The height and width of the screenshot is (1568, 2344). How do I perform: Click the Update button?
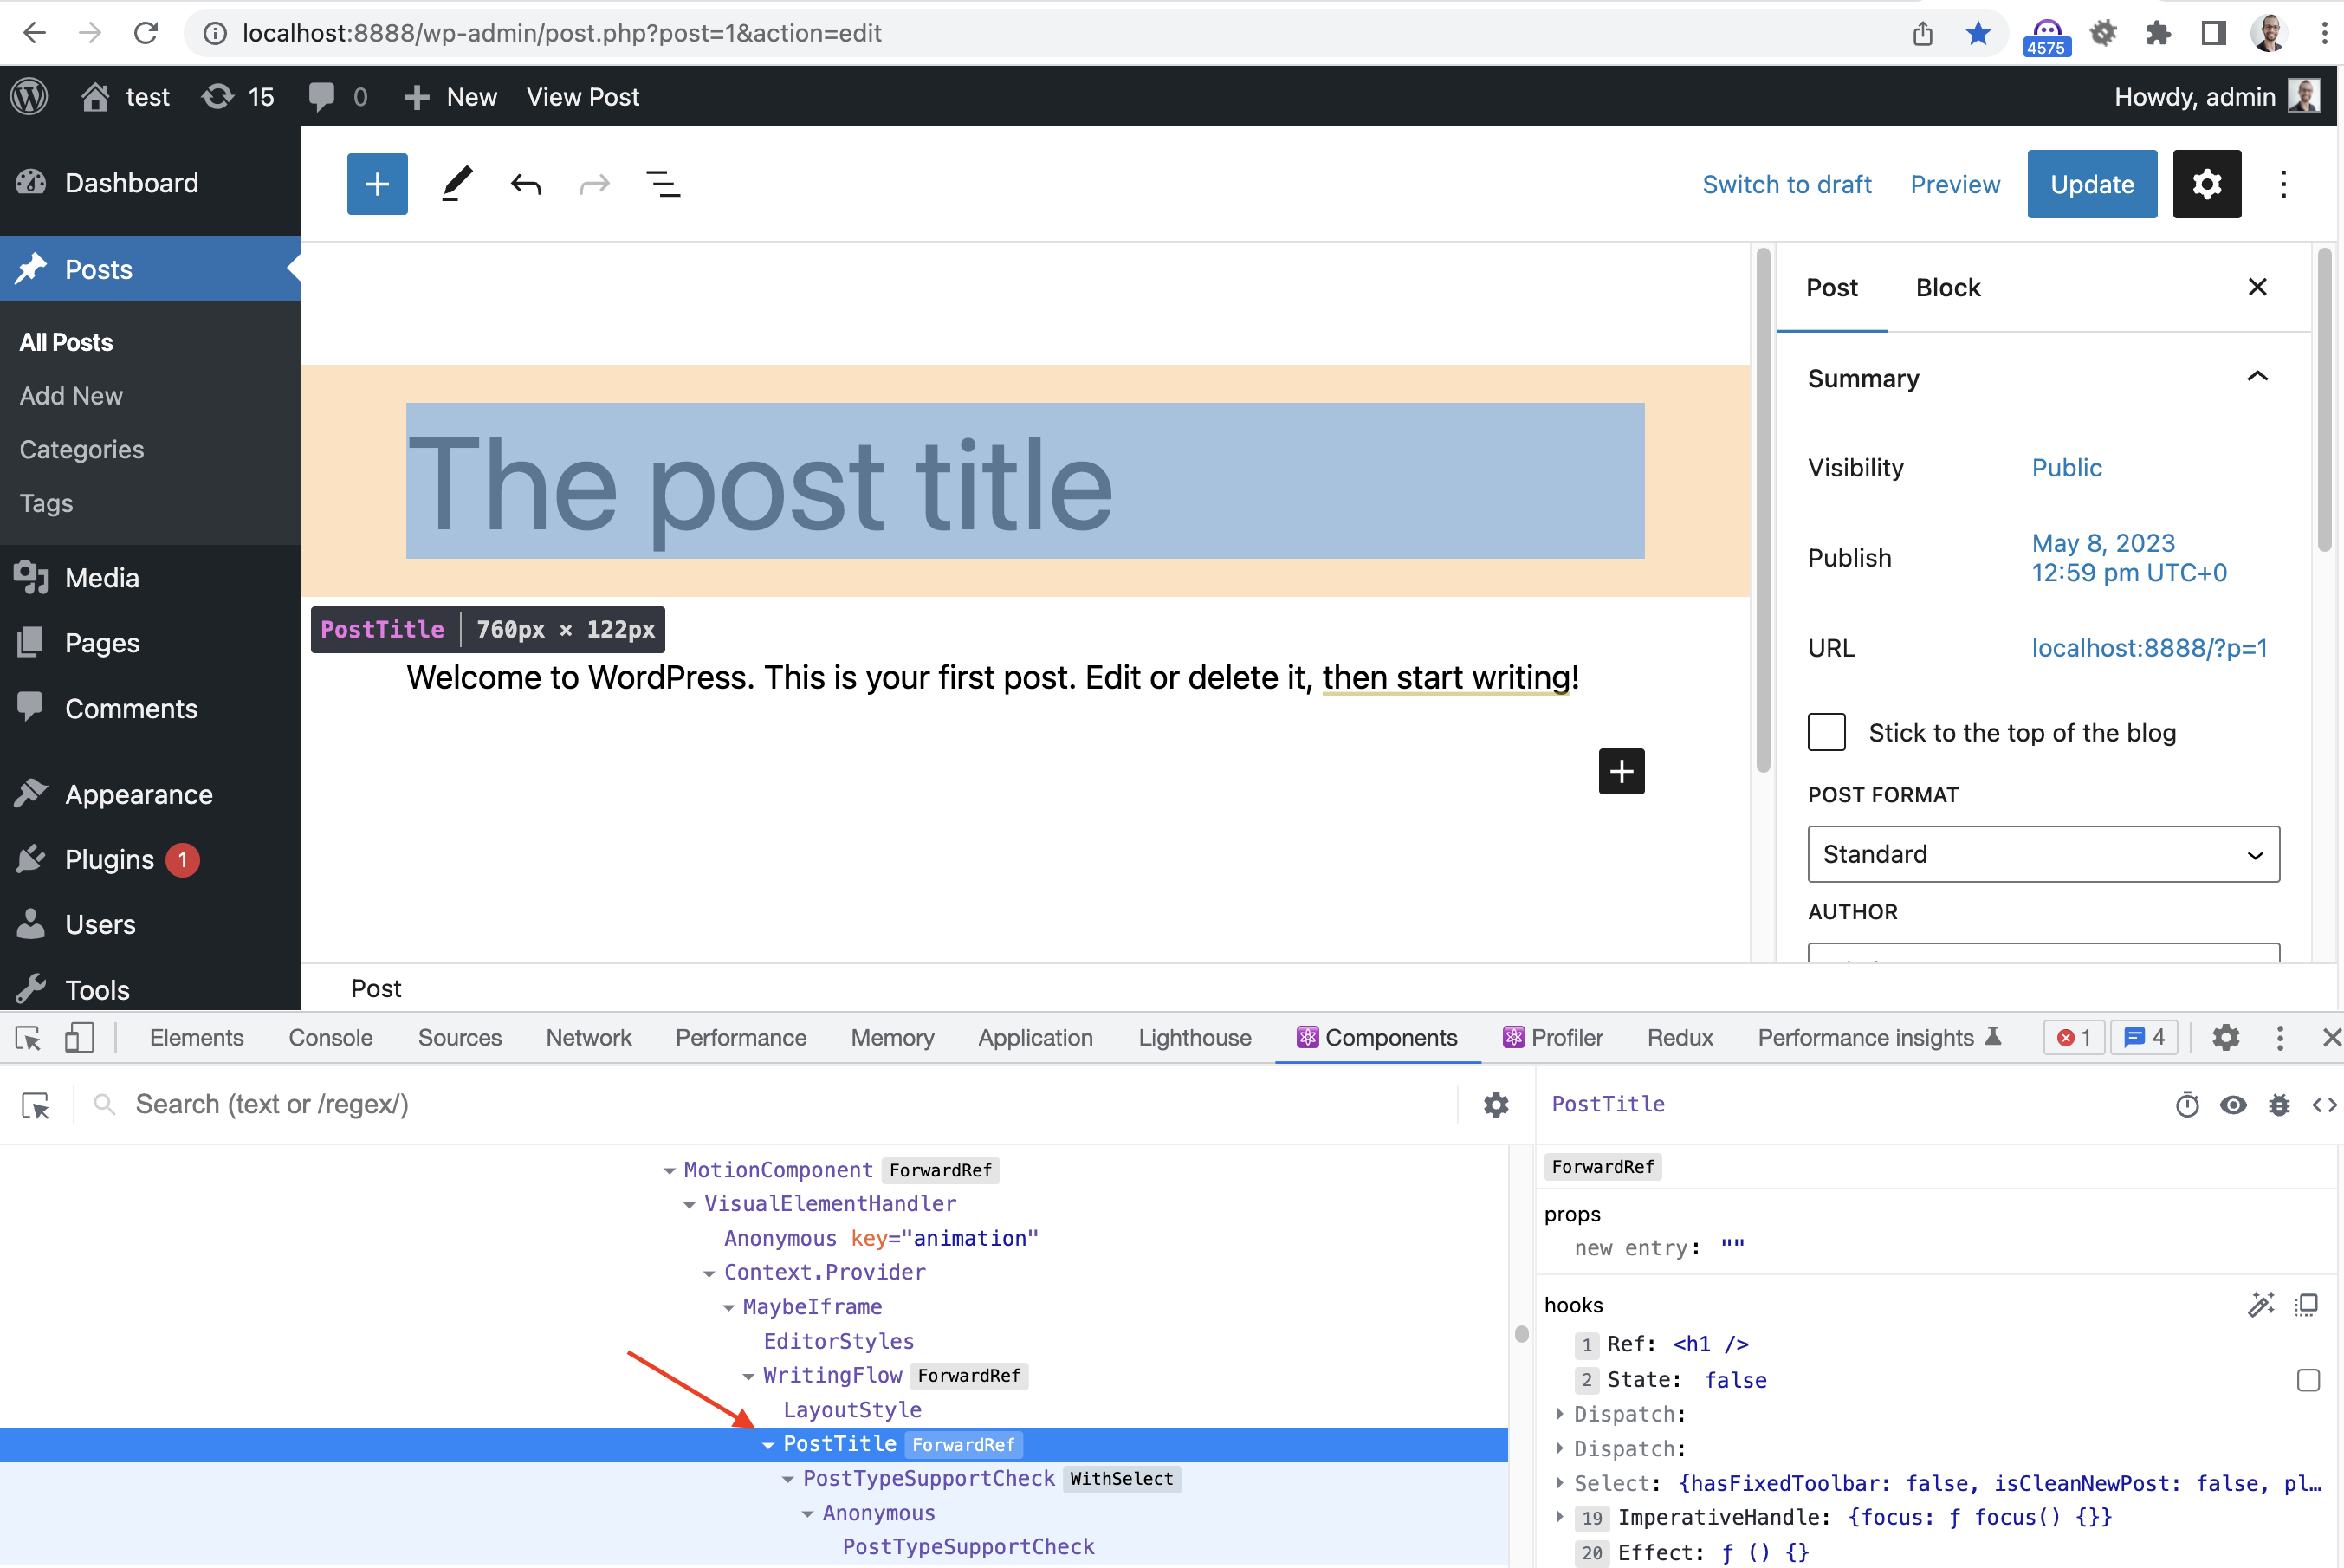[2092, 184]
